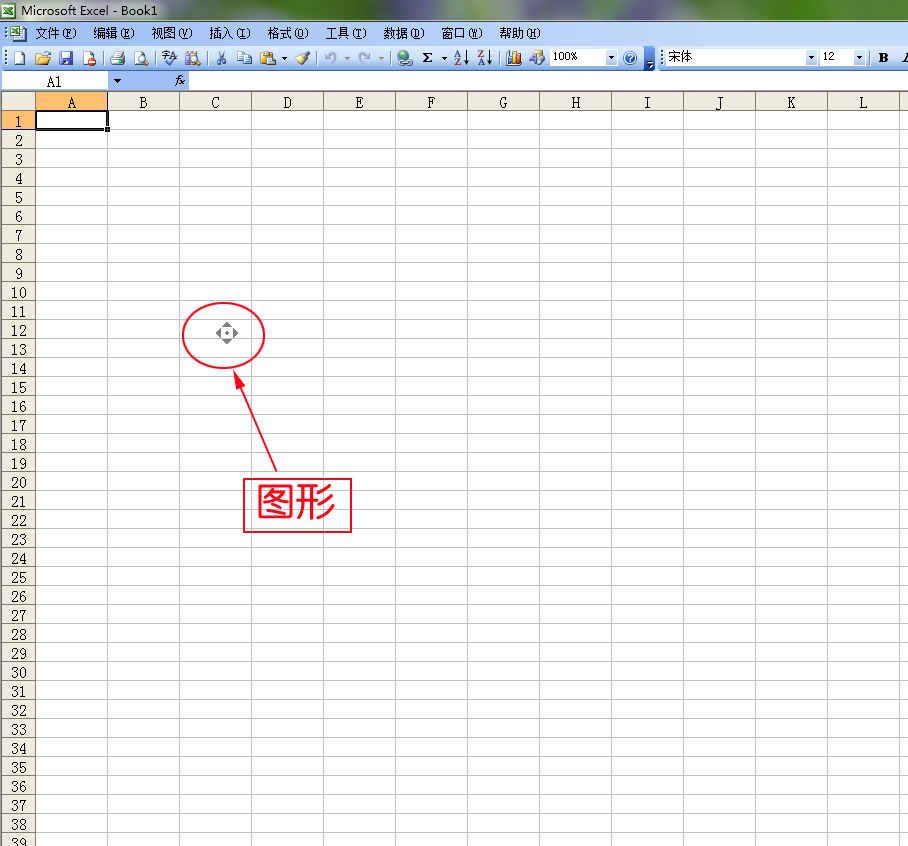908x846 pixels.
Task: Open the font name dropdown showing 宋体
Action: pyautogui.click(x=812, y=57)
